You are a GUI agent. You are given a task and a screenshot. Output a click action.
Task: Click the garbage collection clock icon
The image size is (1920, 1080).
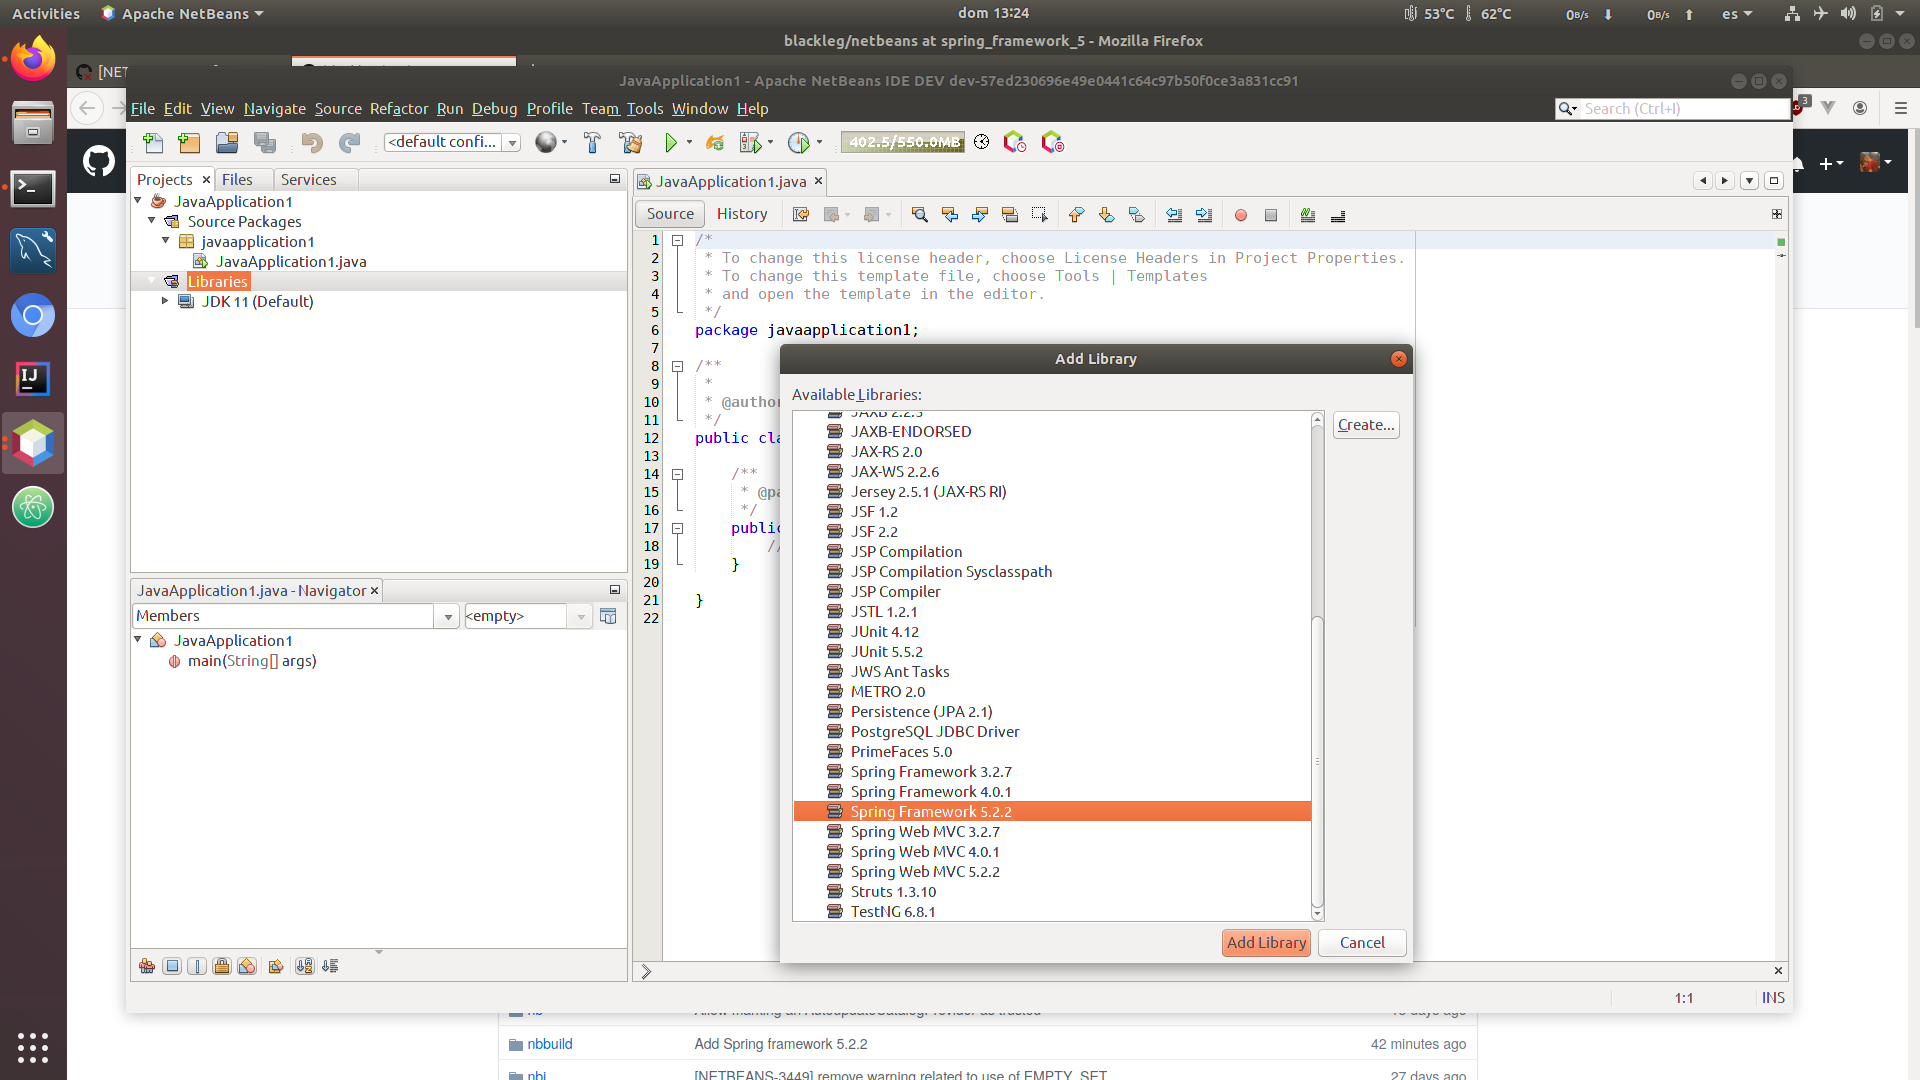(982, 142)
